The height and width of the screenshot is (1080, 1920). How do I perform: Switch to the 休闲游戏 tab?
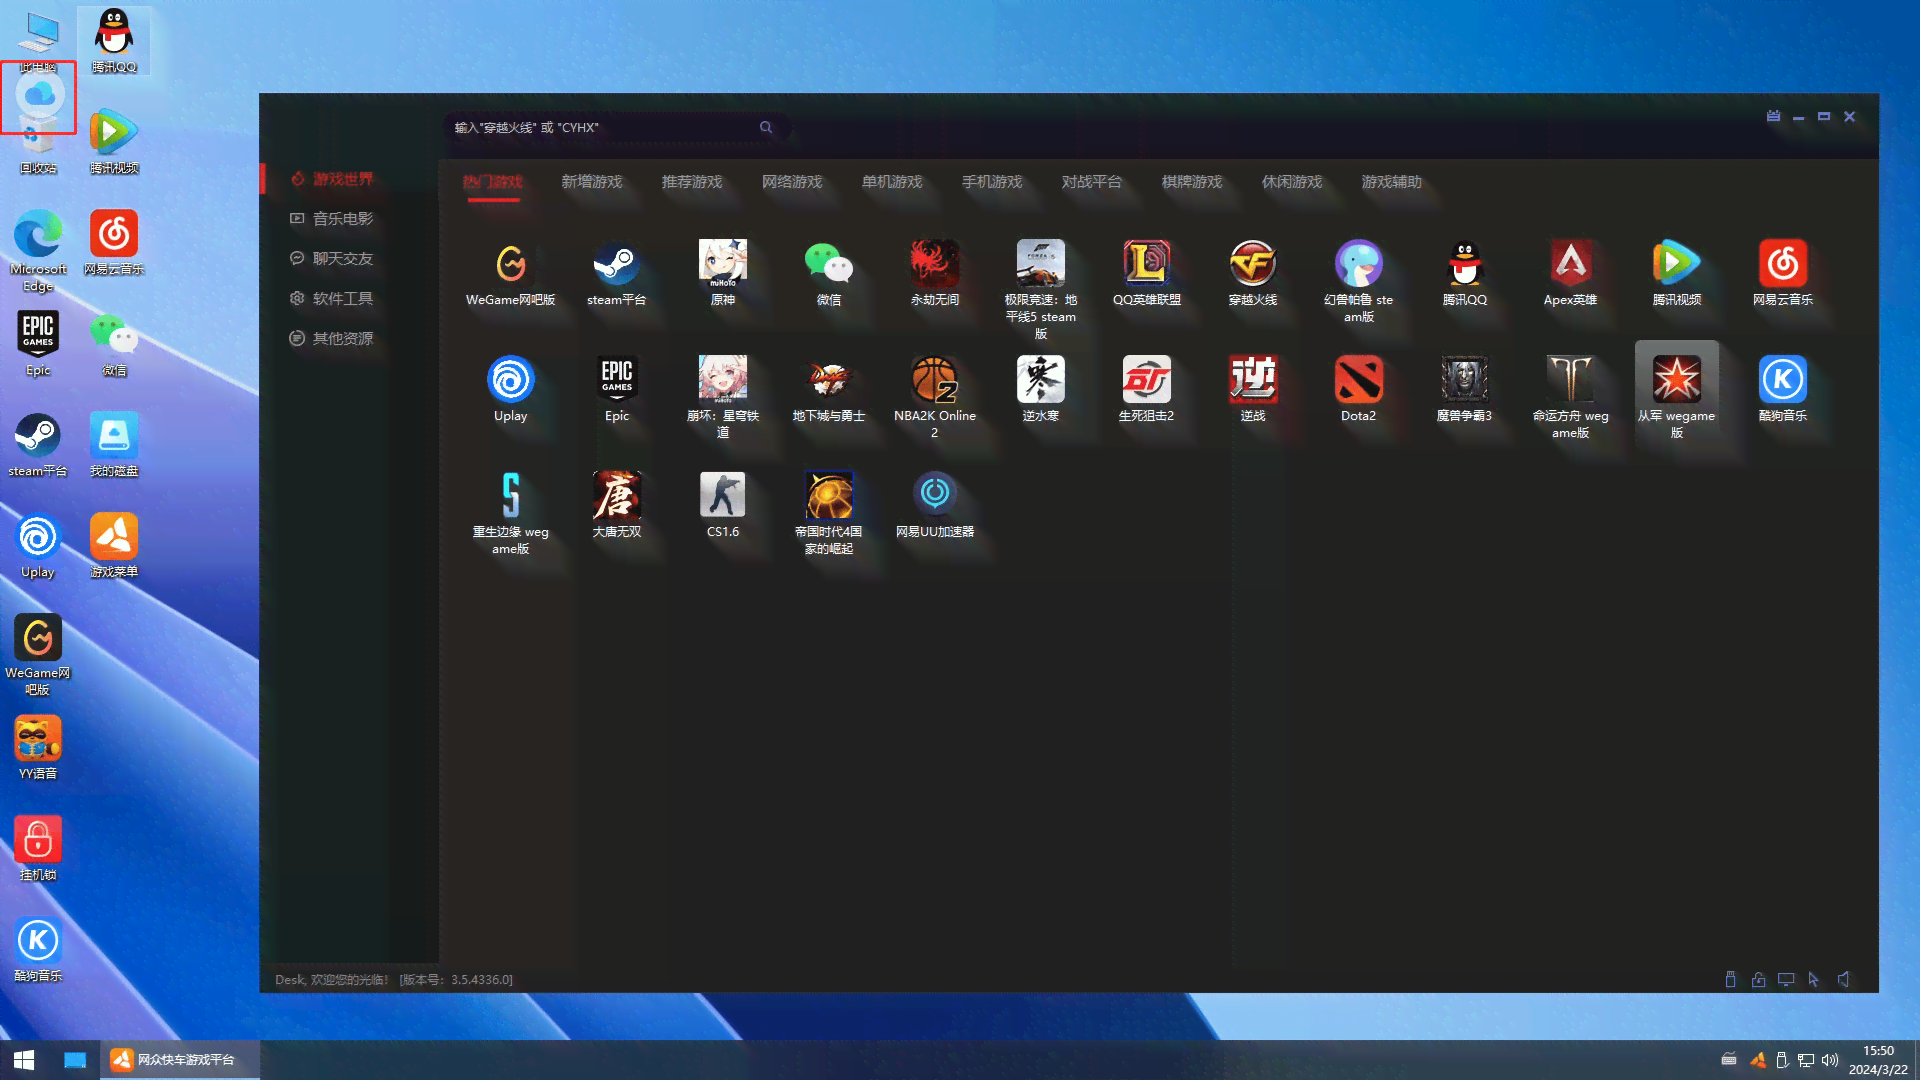click(x=1292, y=182)
